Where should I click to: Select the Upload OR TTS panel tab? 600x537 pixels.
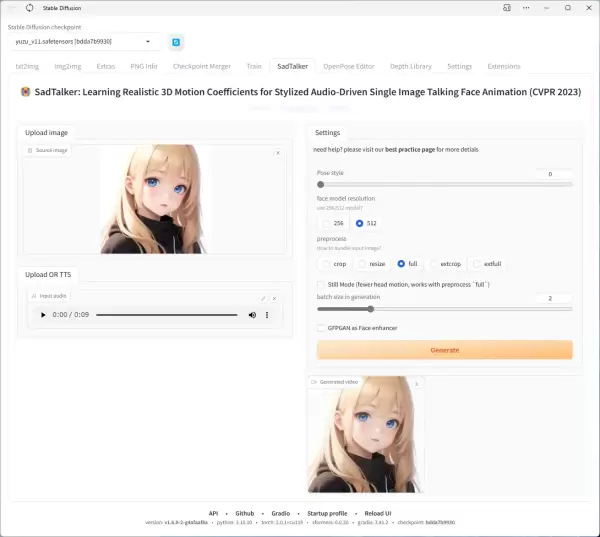coord(48,275)
